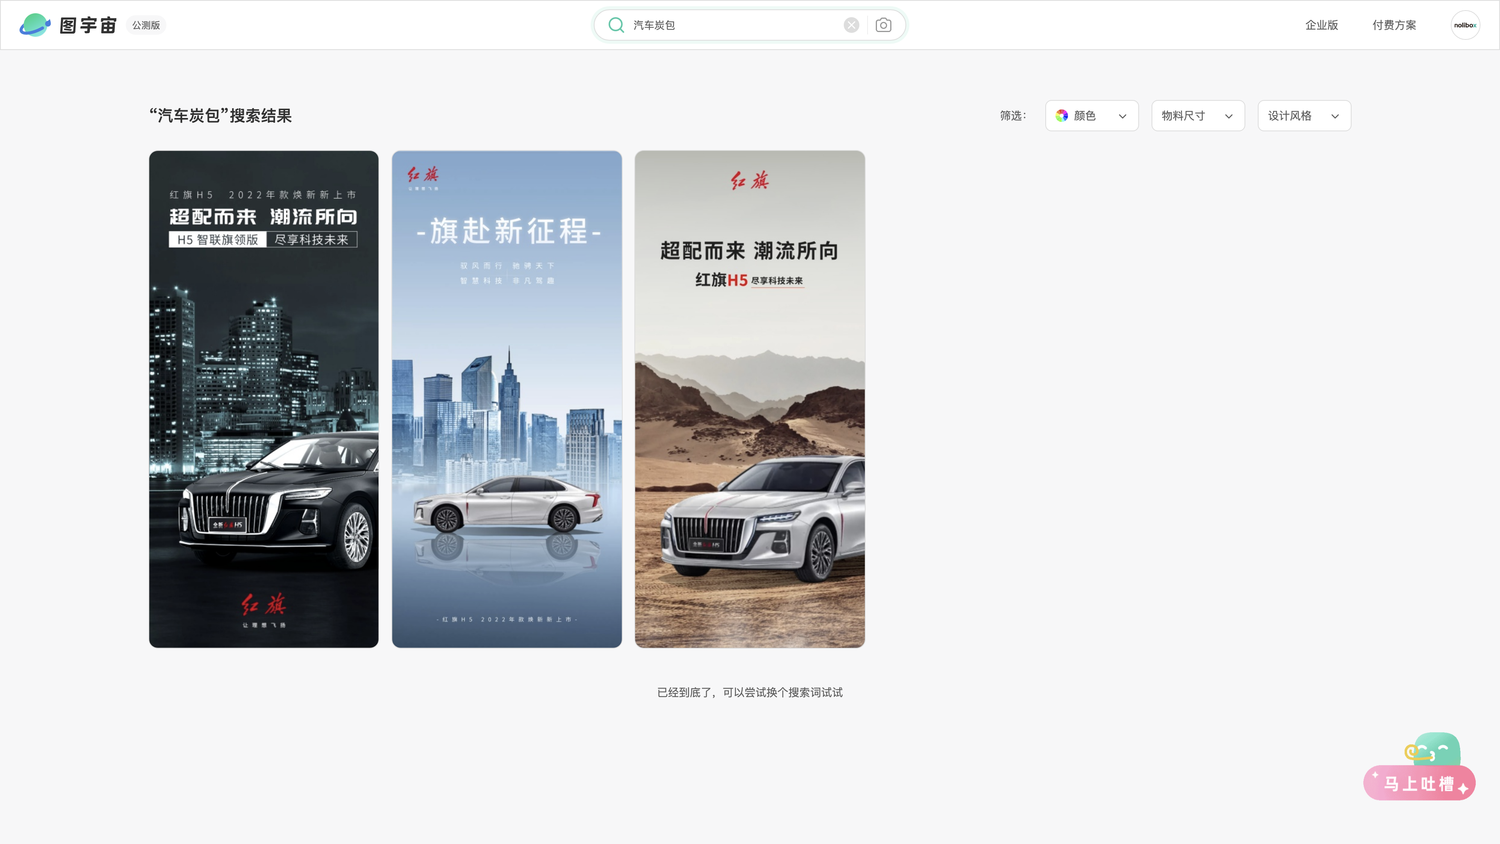This screenshot has height=844, width=1500.
Task: Open the 物料尺寸 dropdown
Action: (x=1198, y=116)
